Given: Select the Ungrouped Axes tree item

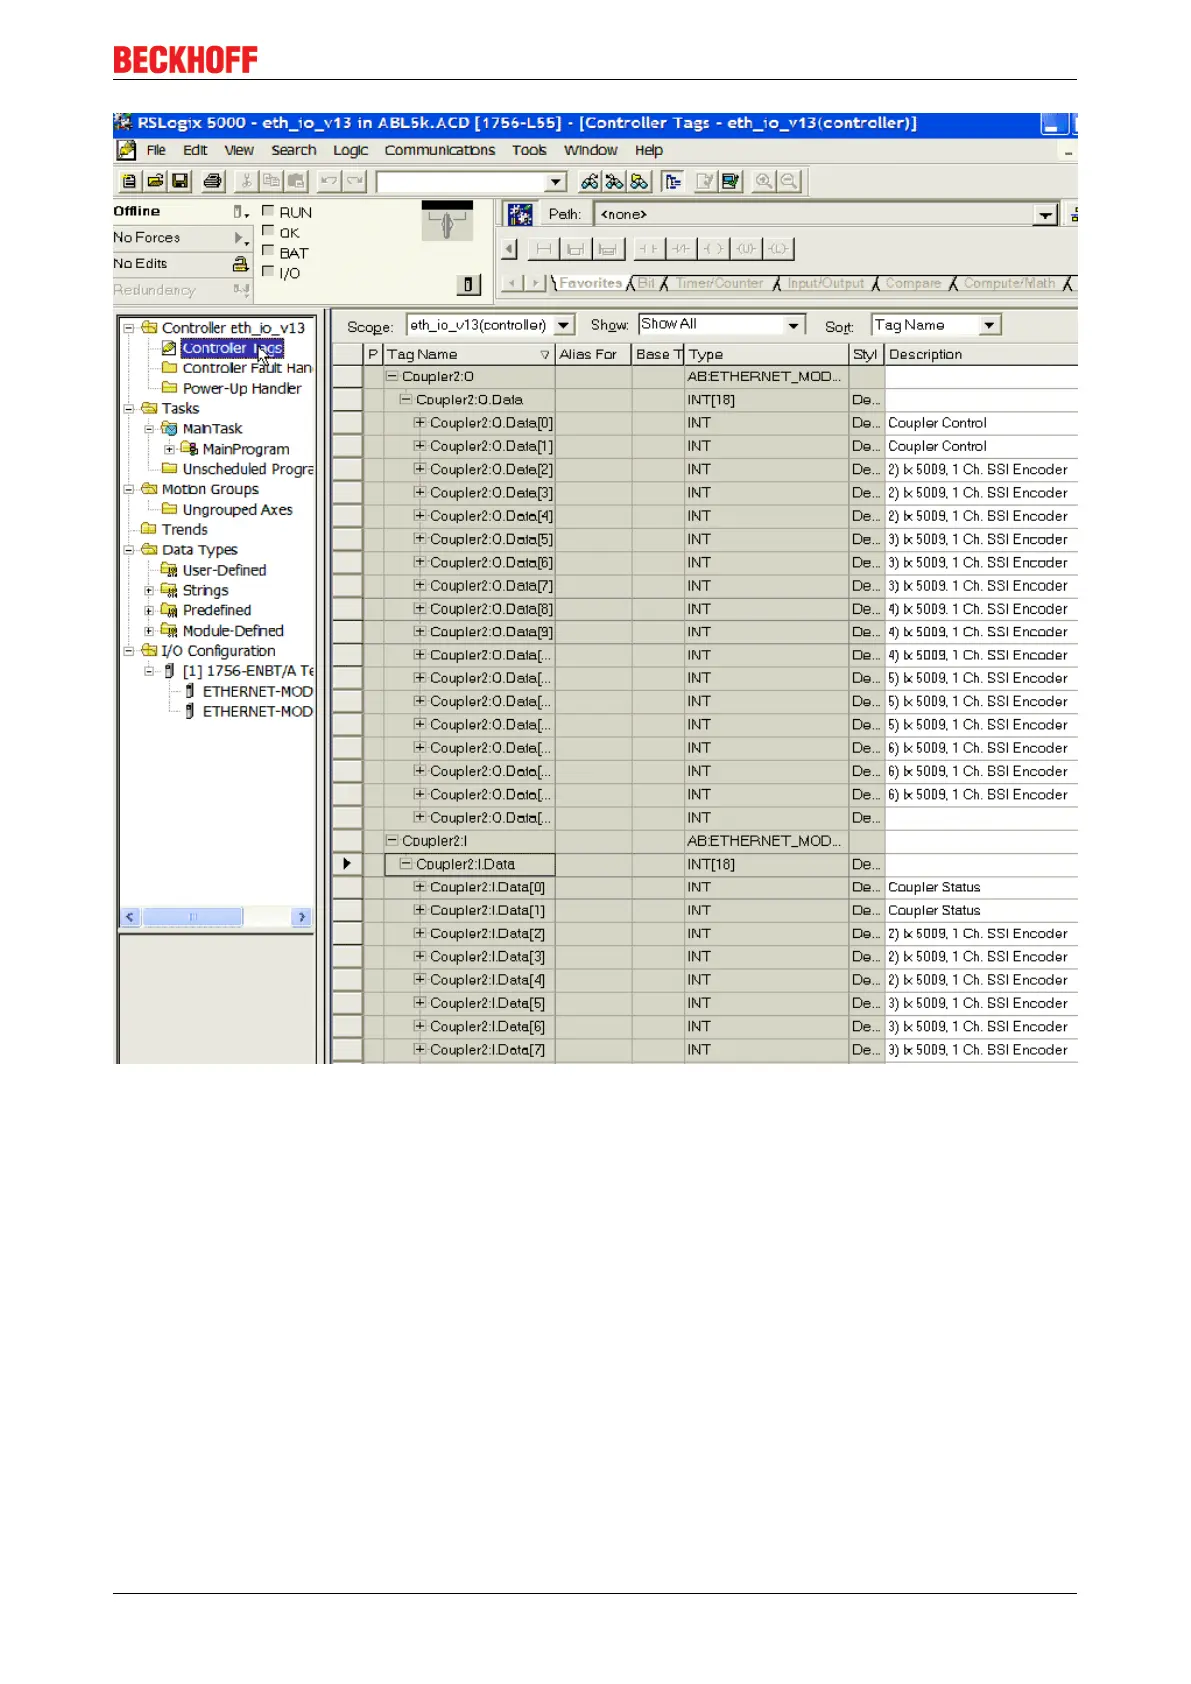Looking at the screenshot, I should [238, 509].
